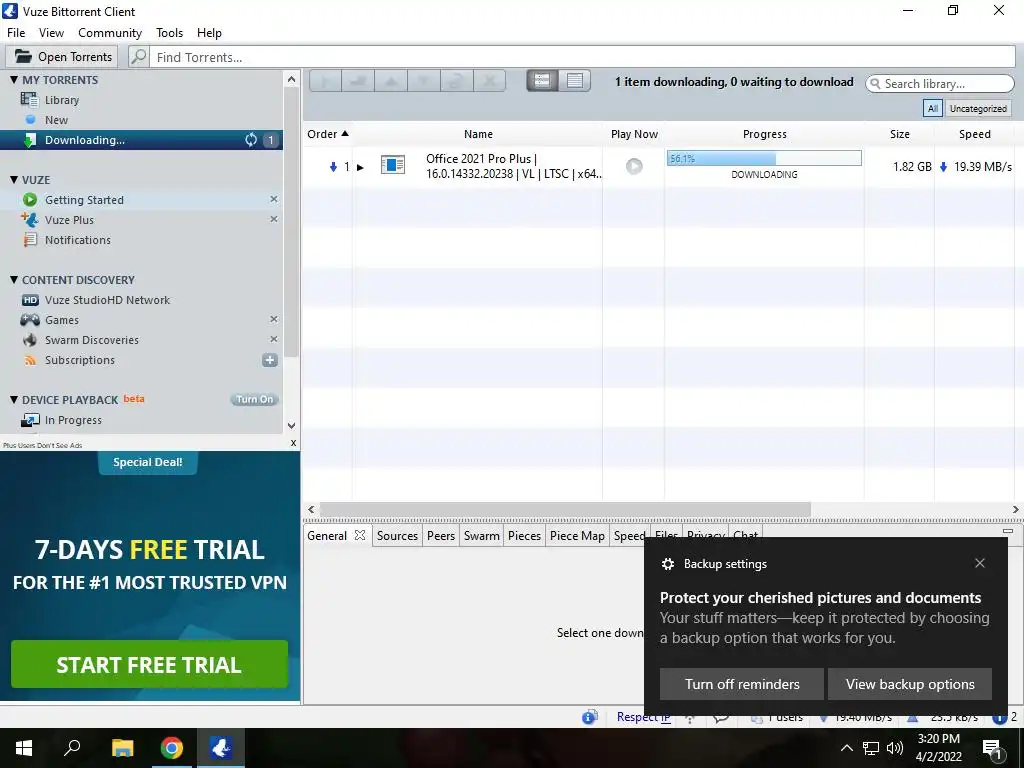Click the Windows Start button
Viewport: 1024px width, 768px height.
[x=24, y=748]
